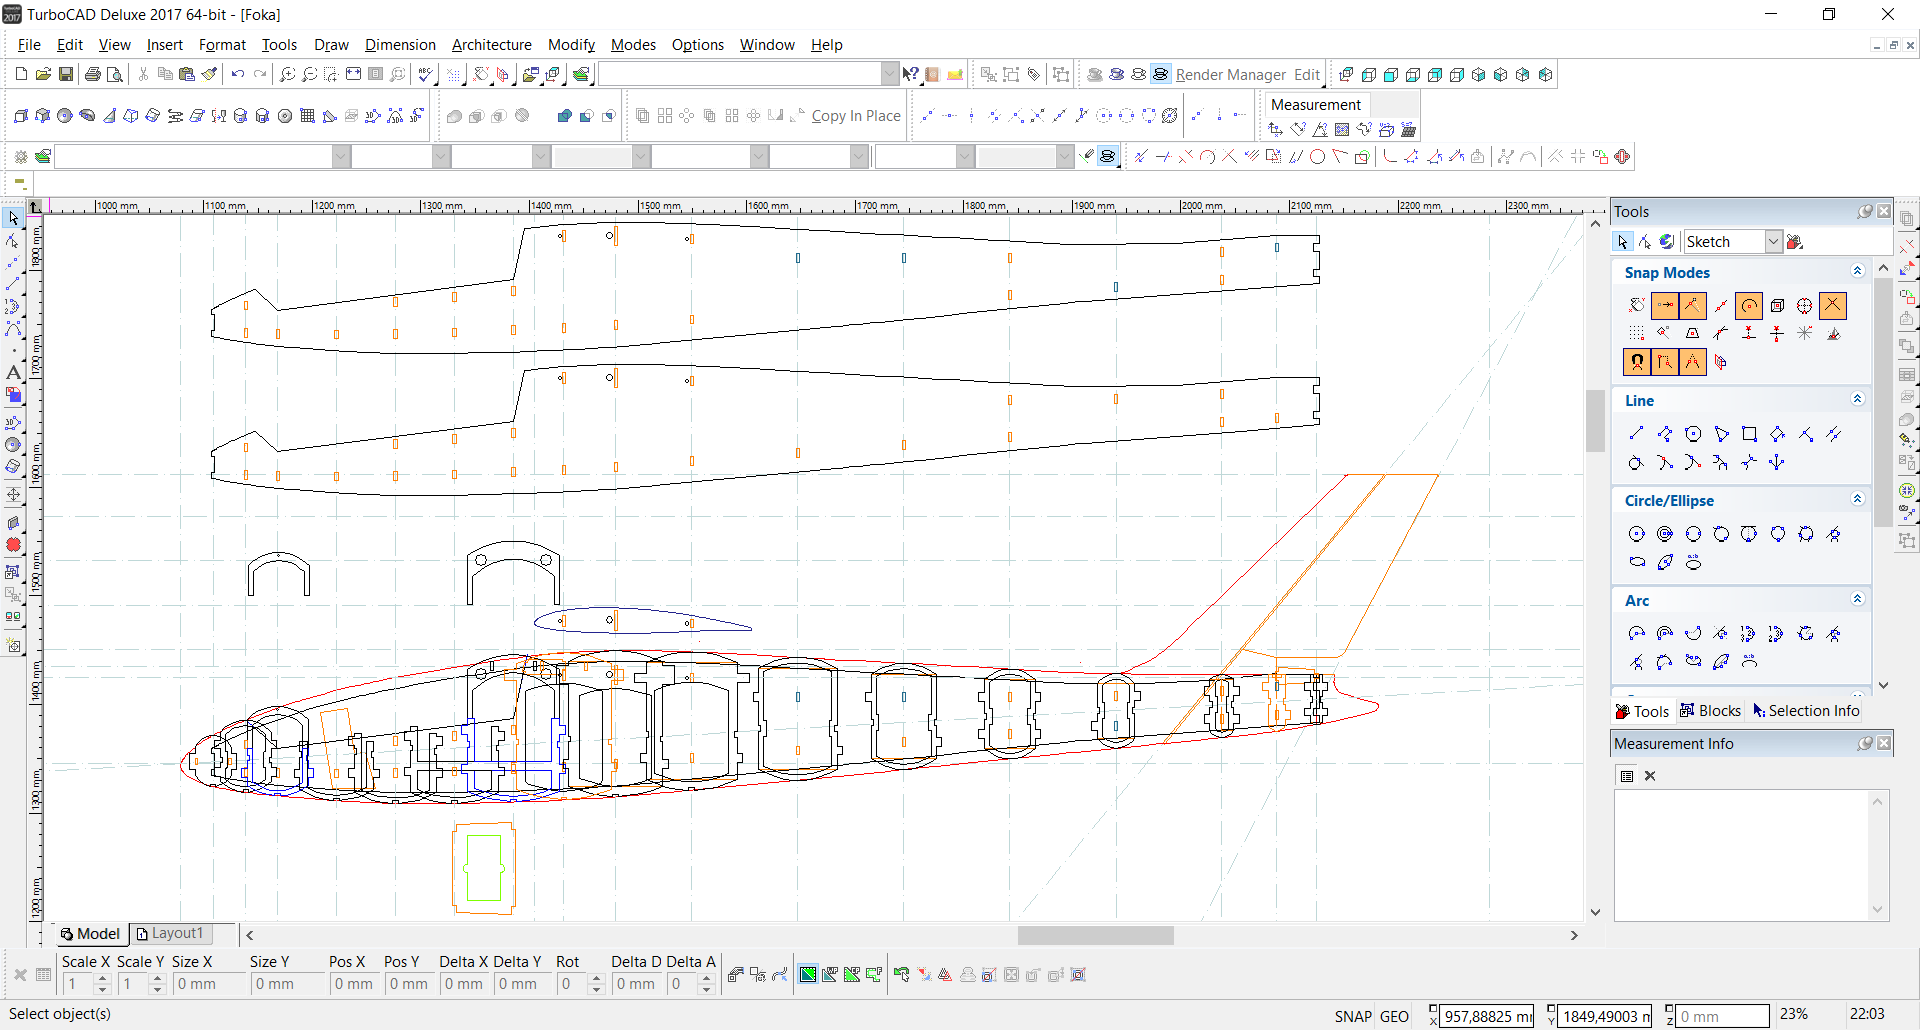Select the Polygon tool in Line panel
This screenshot has width=1920, height=1030.
(x=1693, y=434)
